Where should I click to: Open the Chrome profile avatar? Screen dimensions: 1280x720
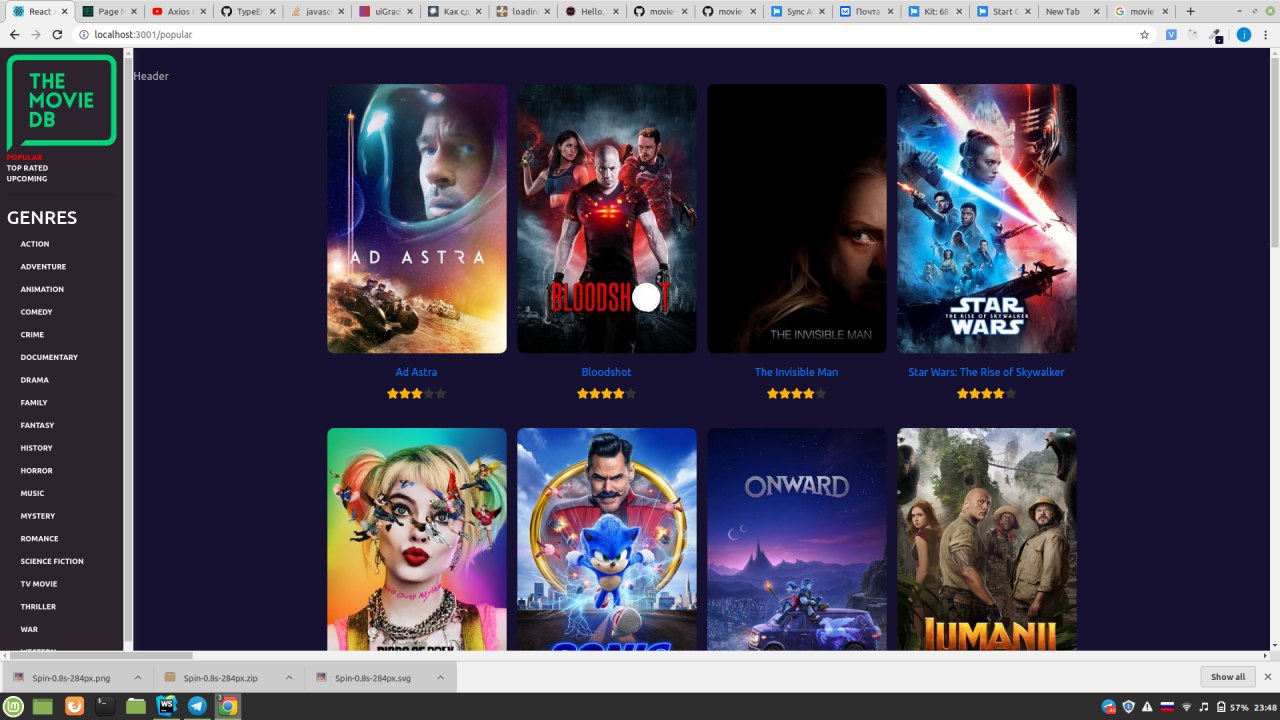pos(1244,34)
